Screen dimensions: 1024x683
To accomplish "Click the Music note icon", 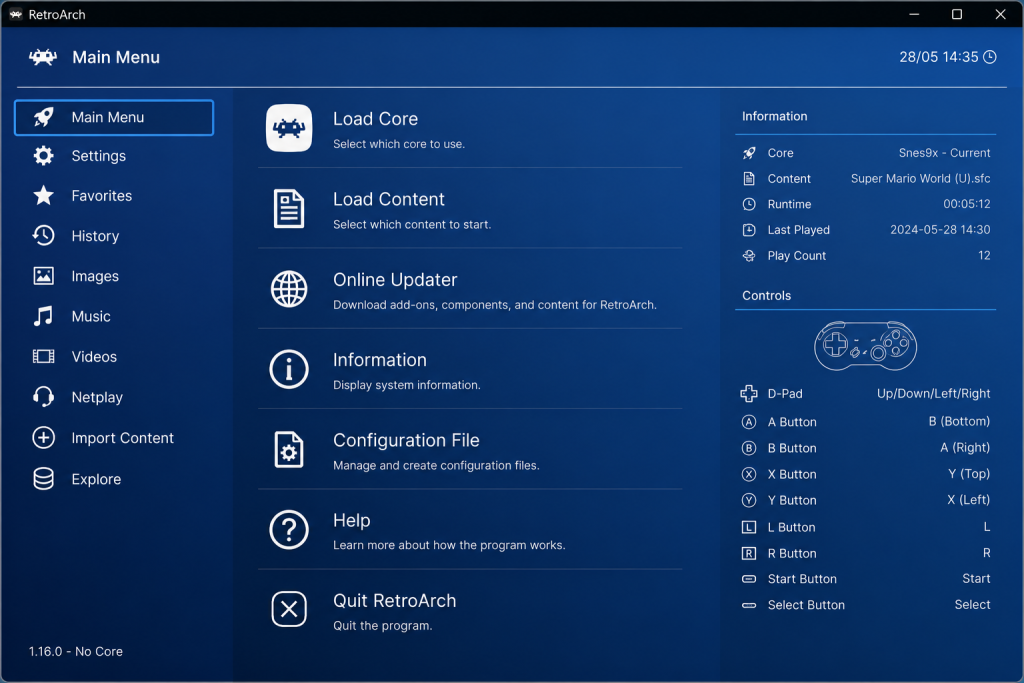I will click(x=43, y=316).
